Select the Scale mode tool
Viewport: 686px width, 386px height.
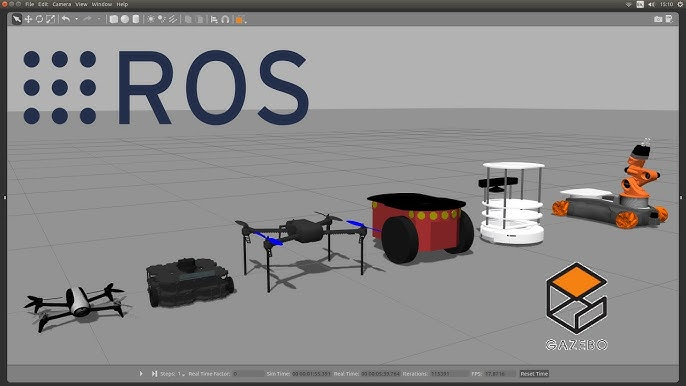click(51, 19)
